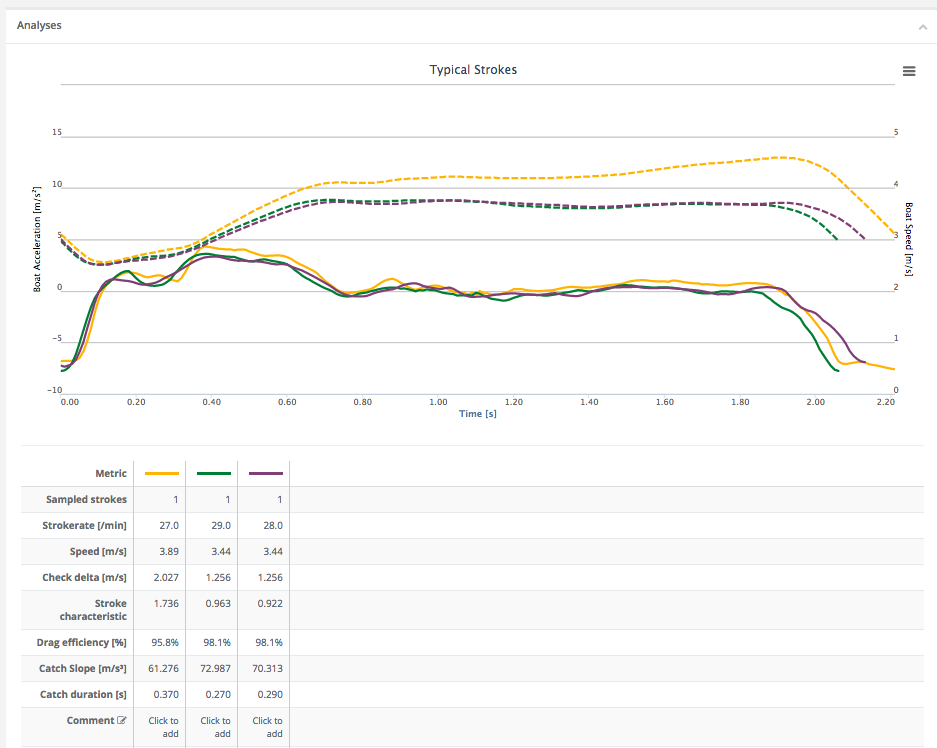Click the Boat Acceleration axis title
This screenshot has height=748, width=937.
point(38,237)
